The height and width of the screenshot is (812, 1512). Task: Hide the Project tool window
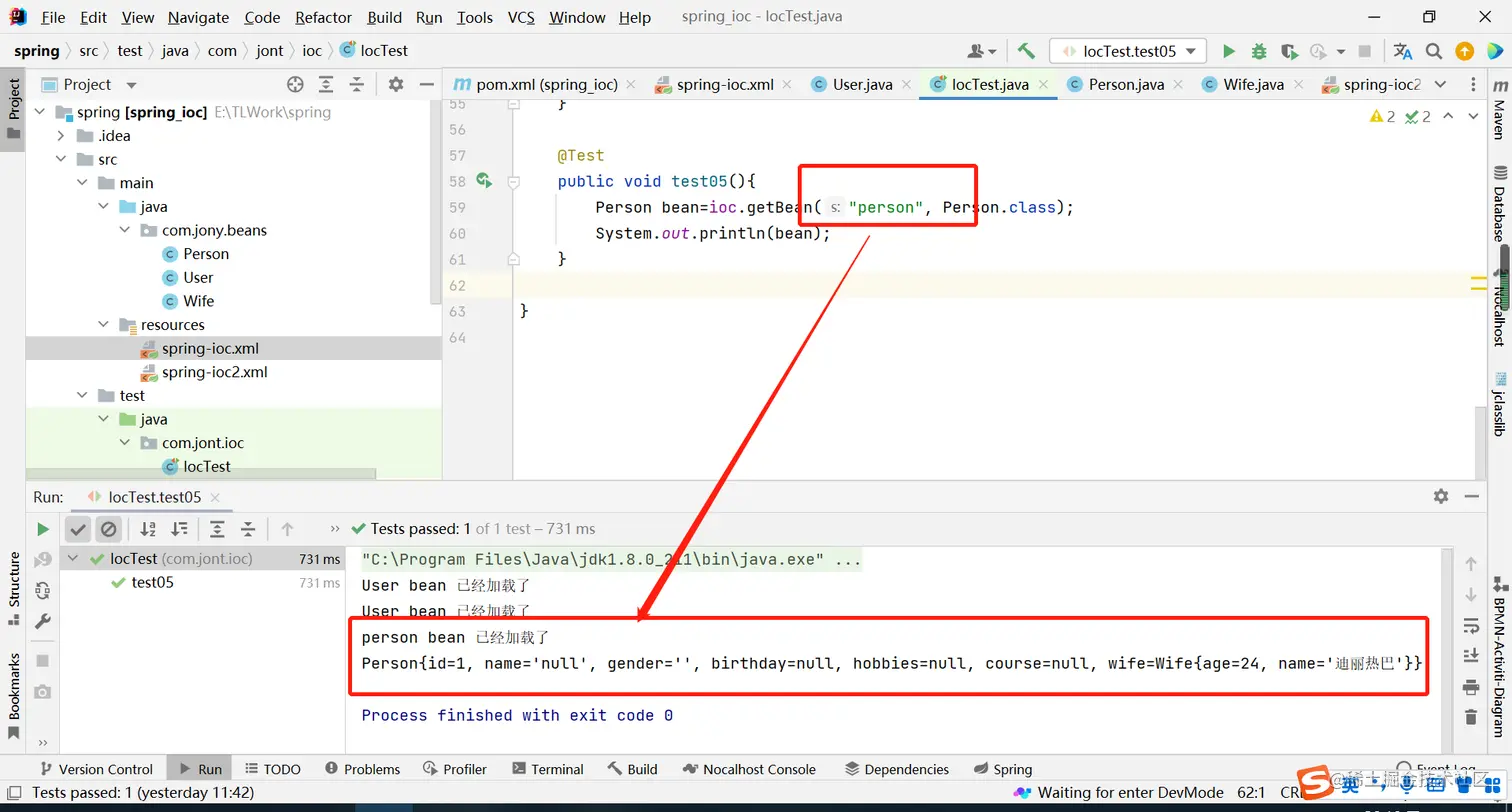[x=427, y=85]
